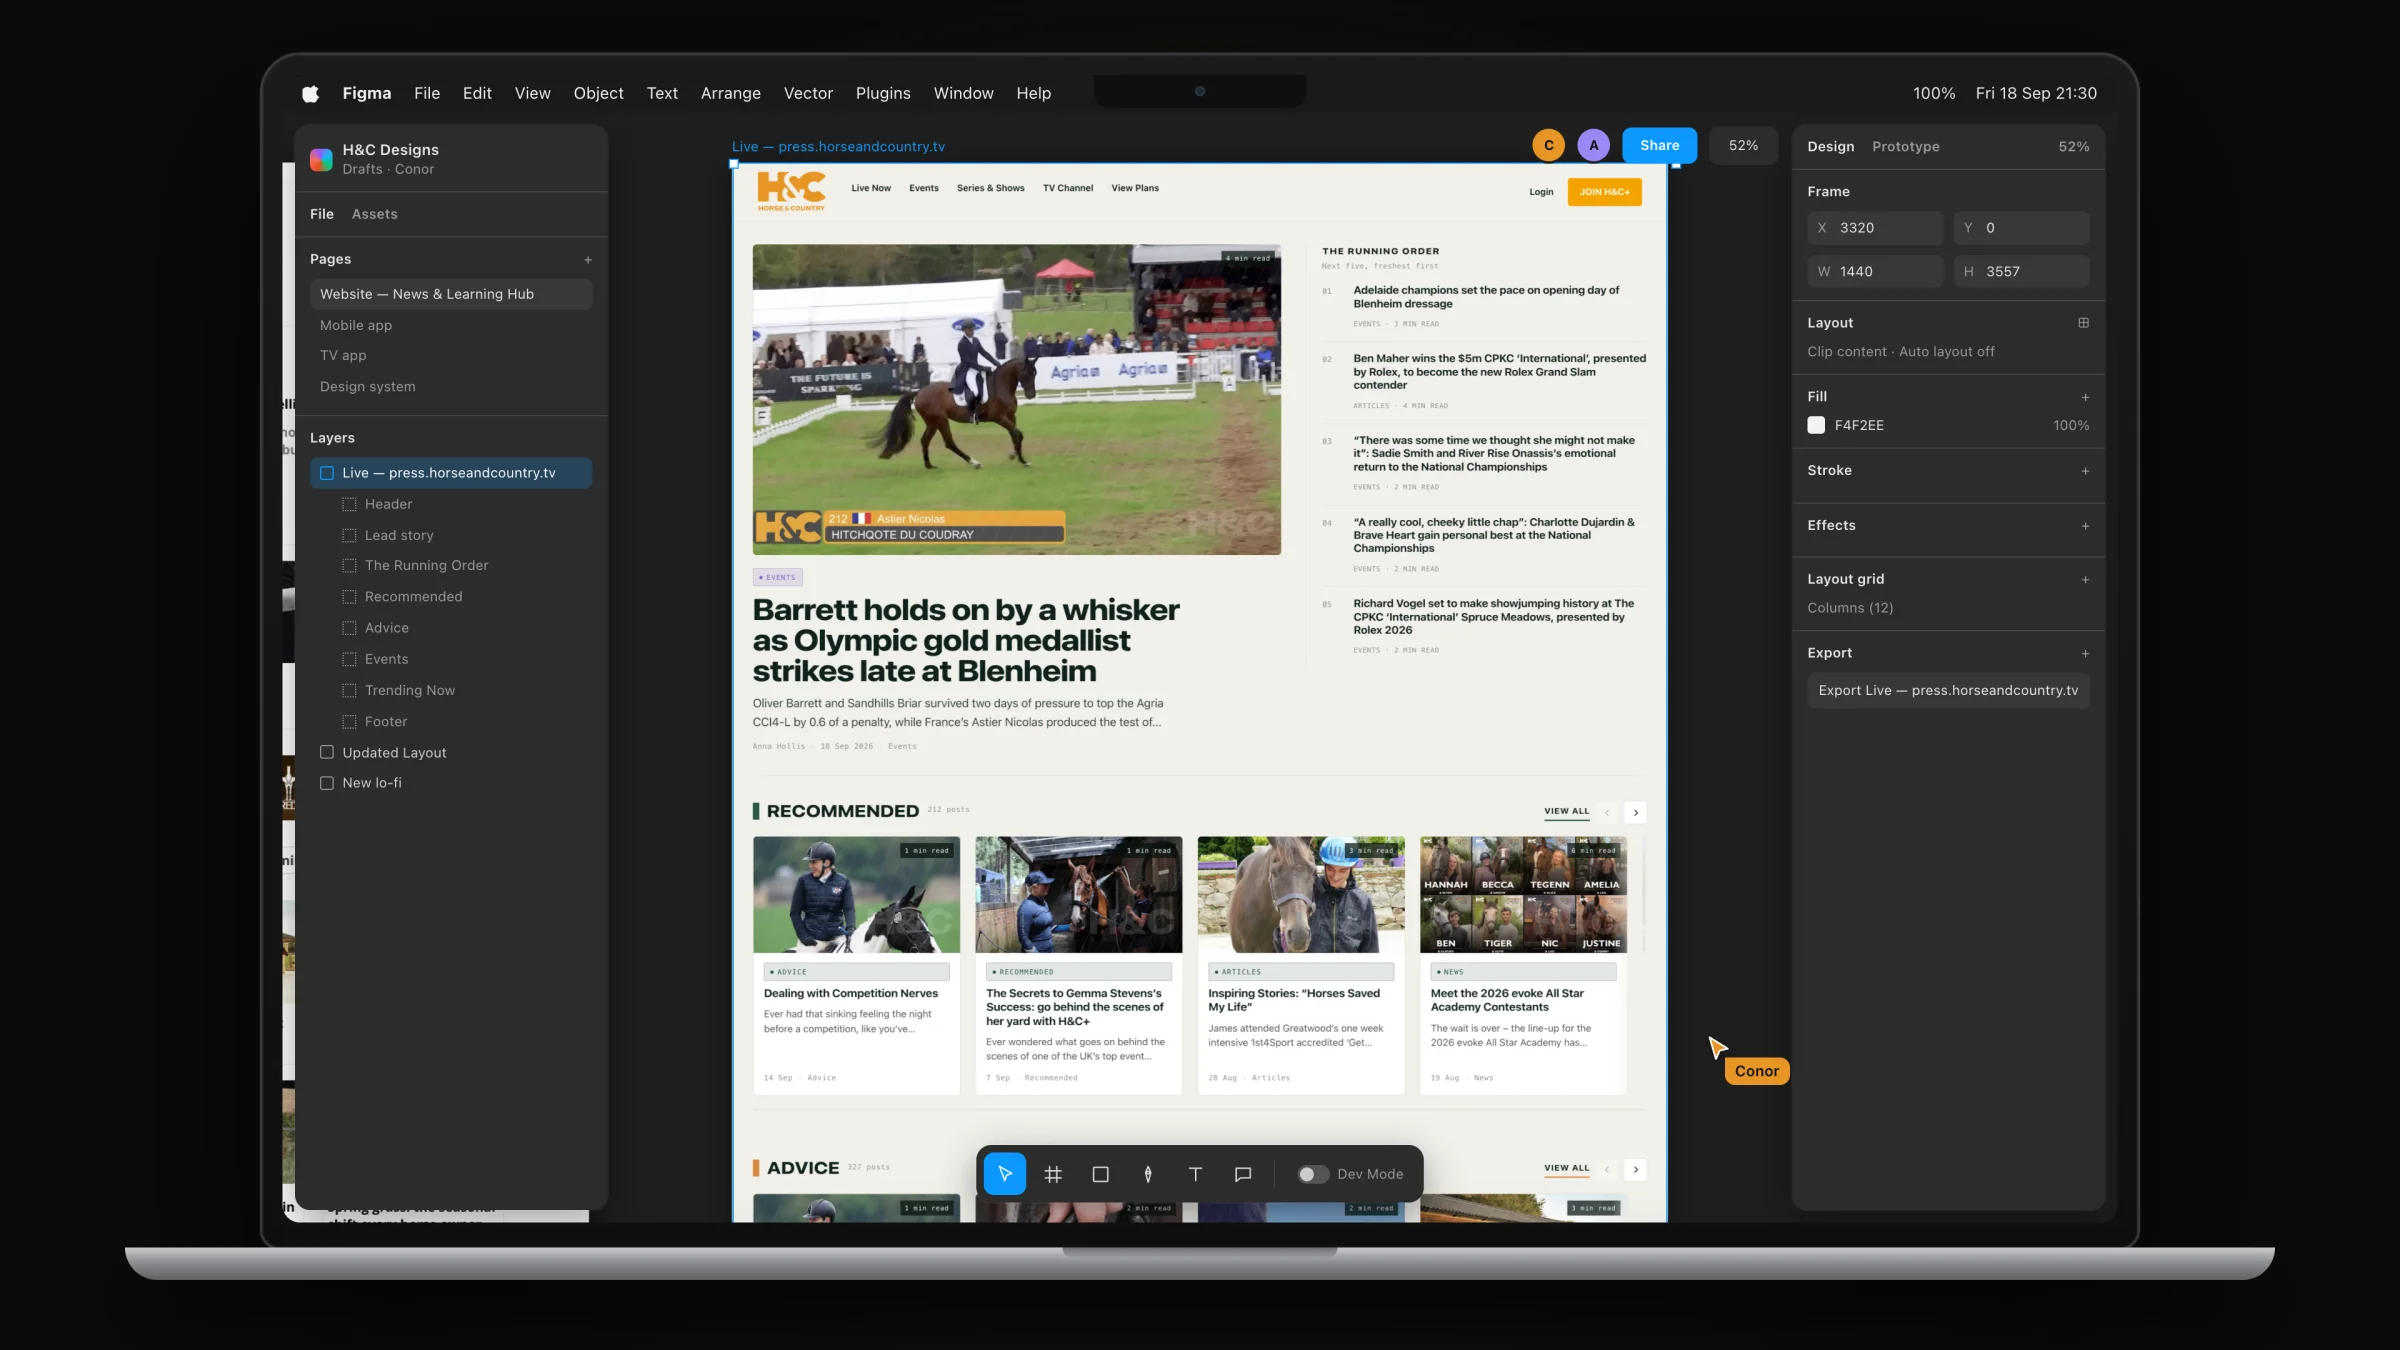Select the Trending Now layer
Viewport: 2400px width, 1350px height.
point(451,690)
